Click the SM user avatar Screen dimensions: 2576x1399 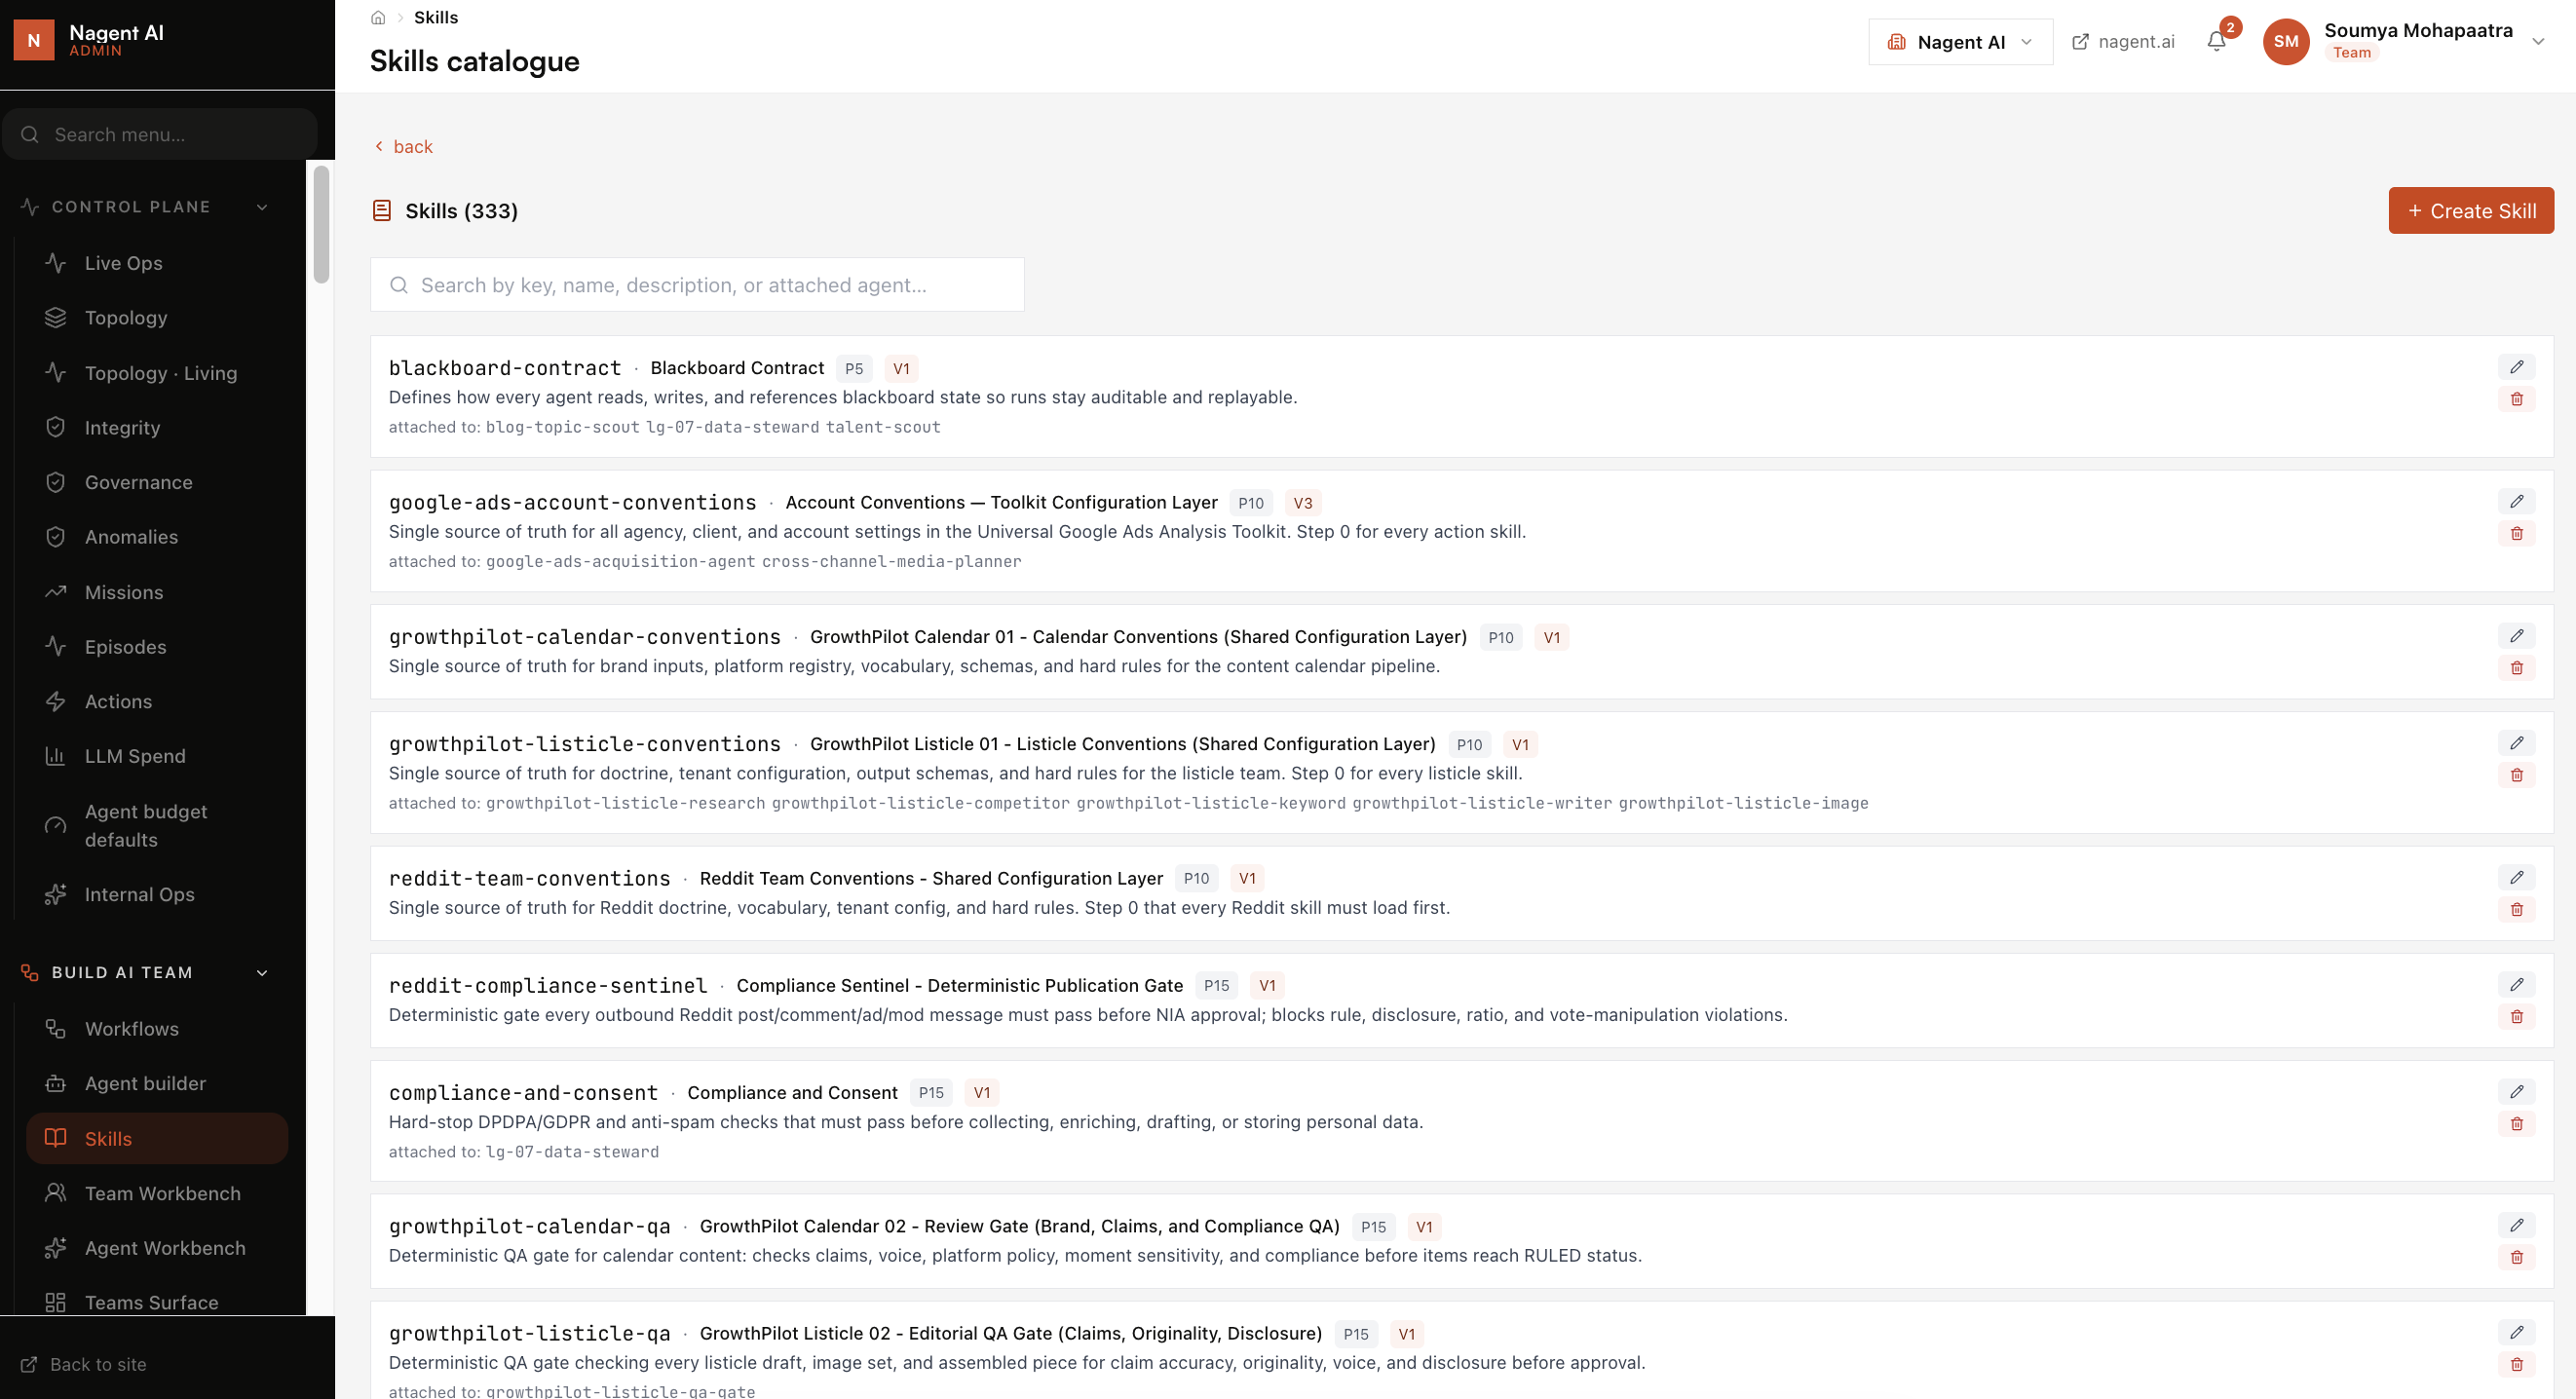2285,41
